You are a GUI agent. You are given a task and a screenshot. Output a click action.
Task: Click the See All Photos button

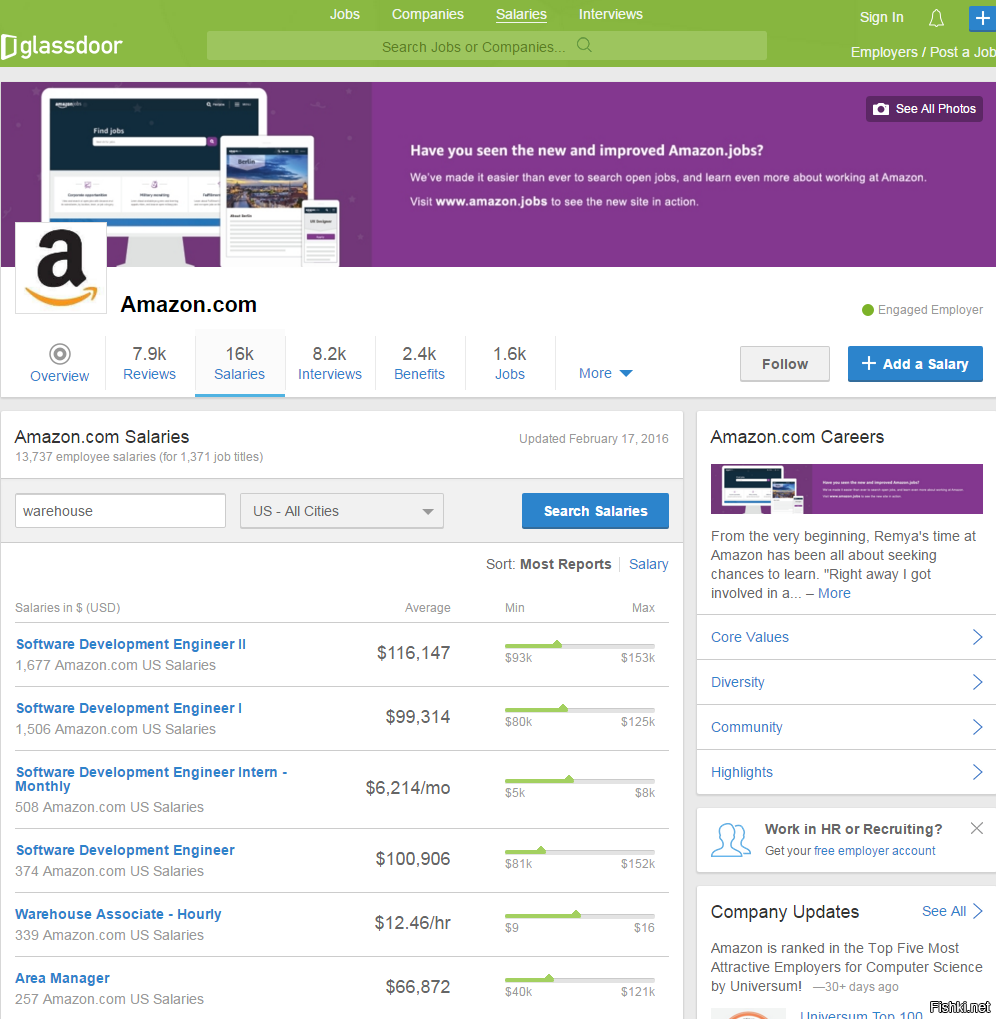(x=924, y=109)
